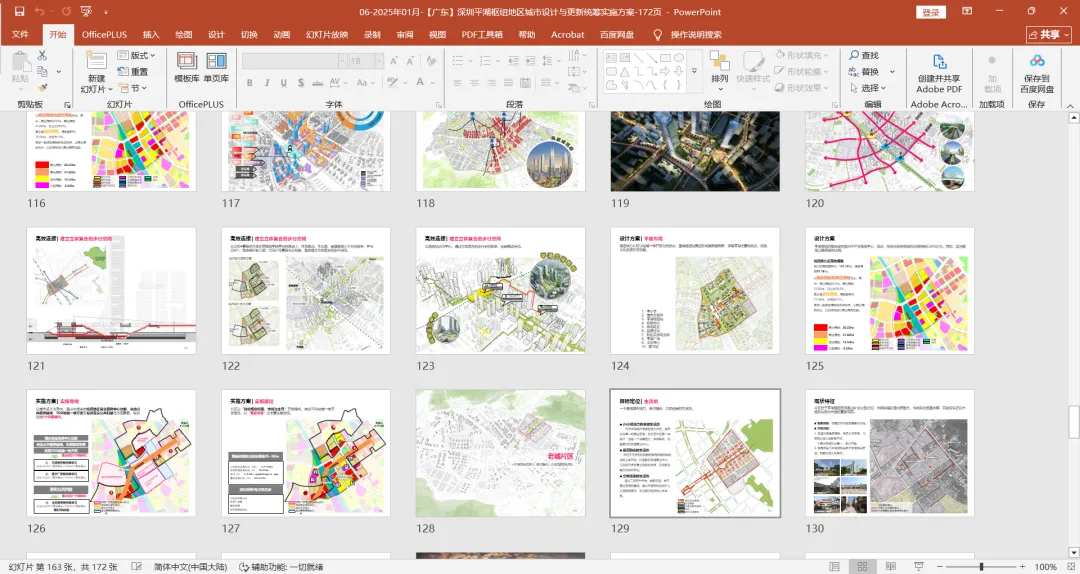Toggle Strikethrough abc text formatting
Viewport: 1080px width, 574px height.
coord(318,83)
